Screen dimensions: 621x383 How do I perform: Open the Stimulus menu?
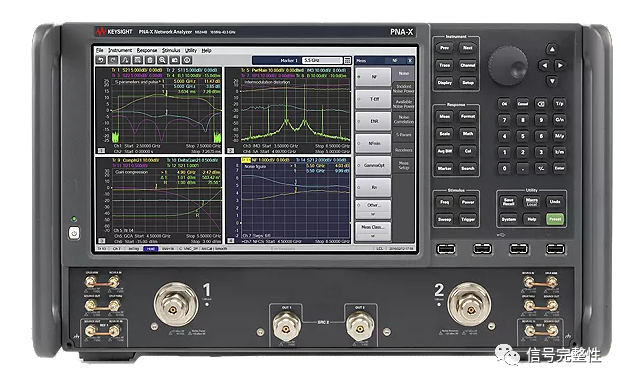tap(171, 50)
